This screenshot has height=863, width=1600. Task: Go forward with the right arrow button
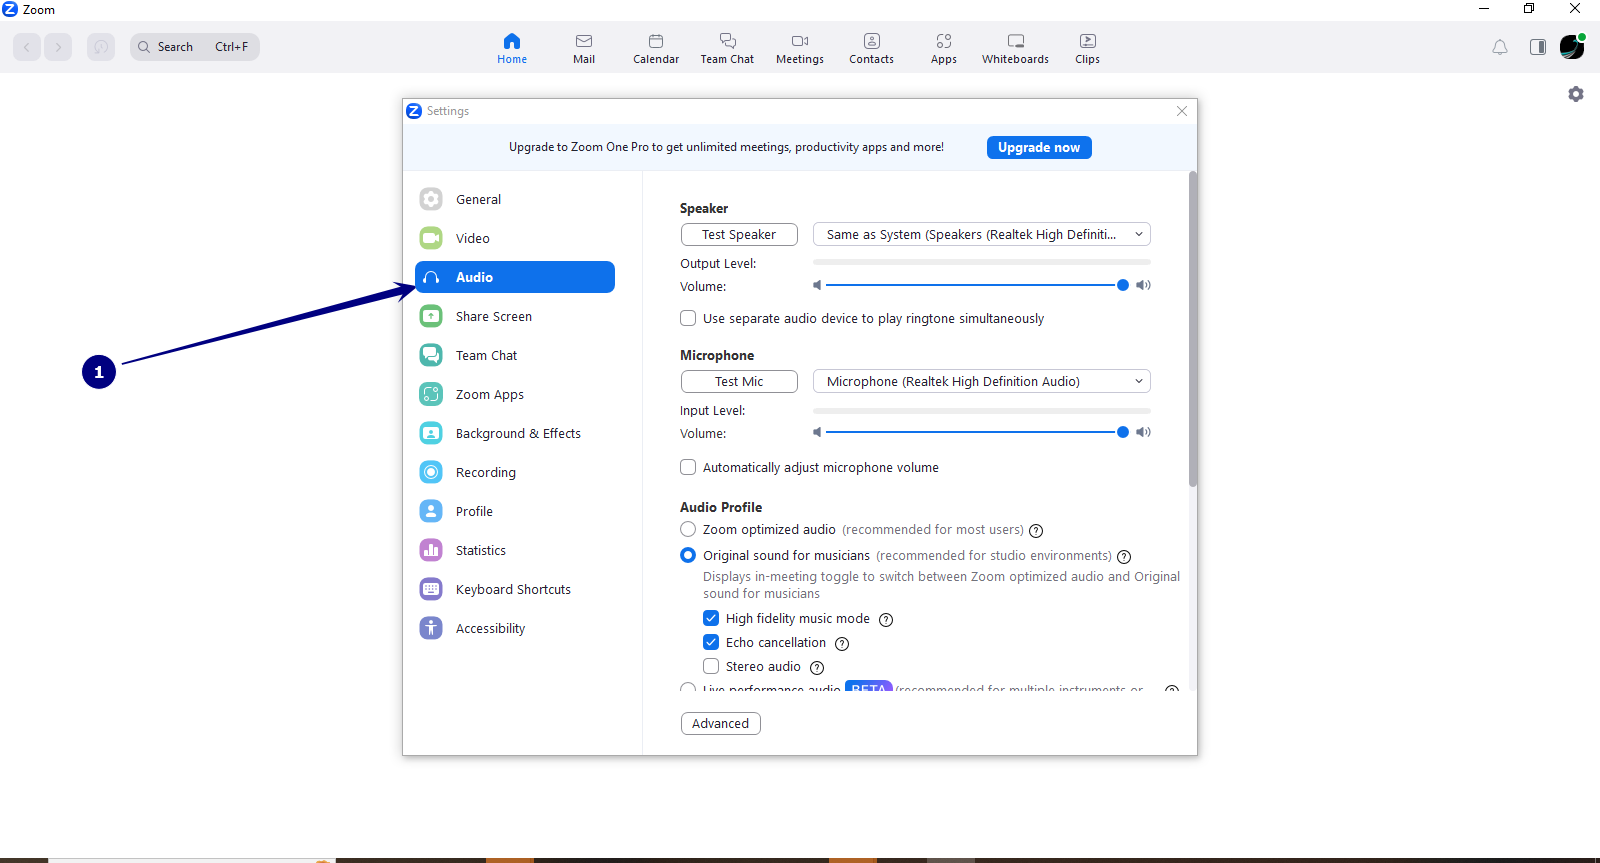(x=58, y=47)
